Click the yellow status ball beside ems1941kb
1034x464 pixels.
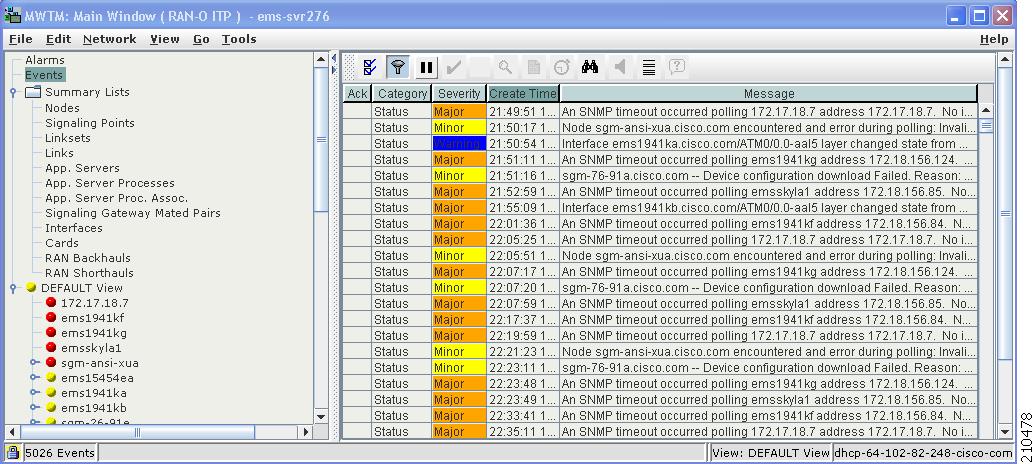coord(51,408)
